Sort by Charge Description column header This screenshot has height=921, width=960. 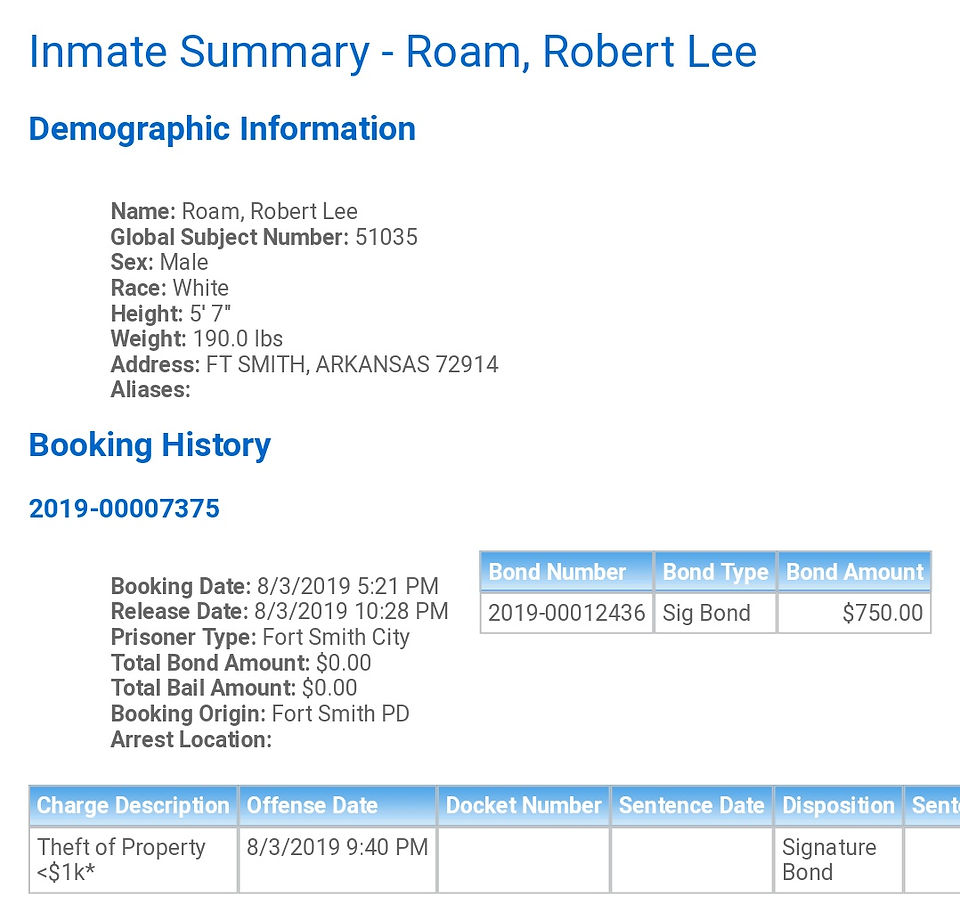point(133,805)
